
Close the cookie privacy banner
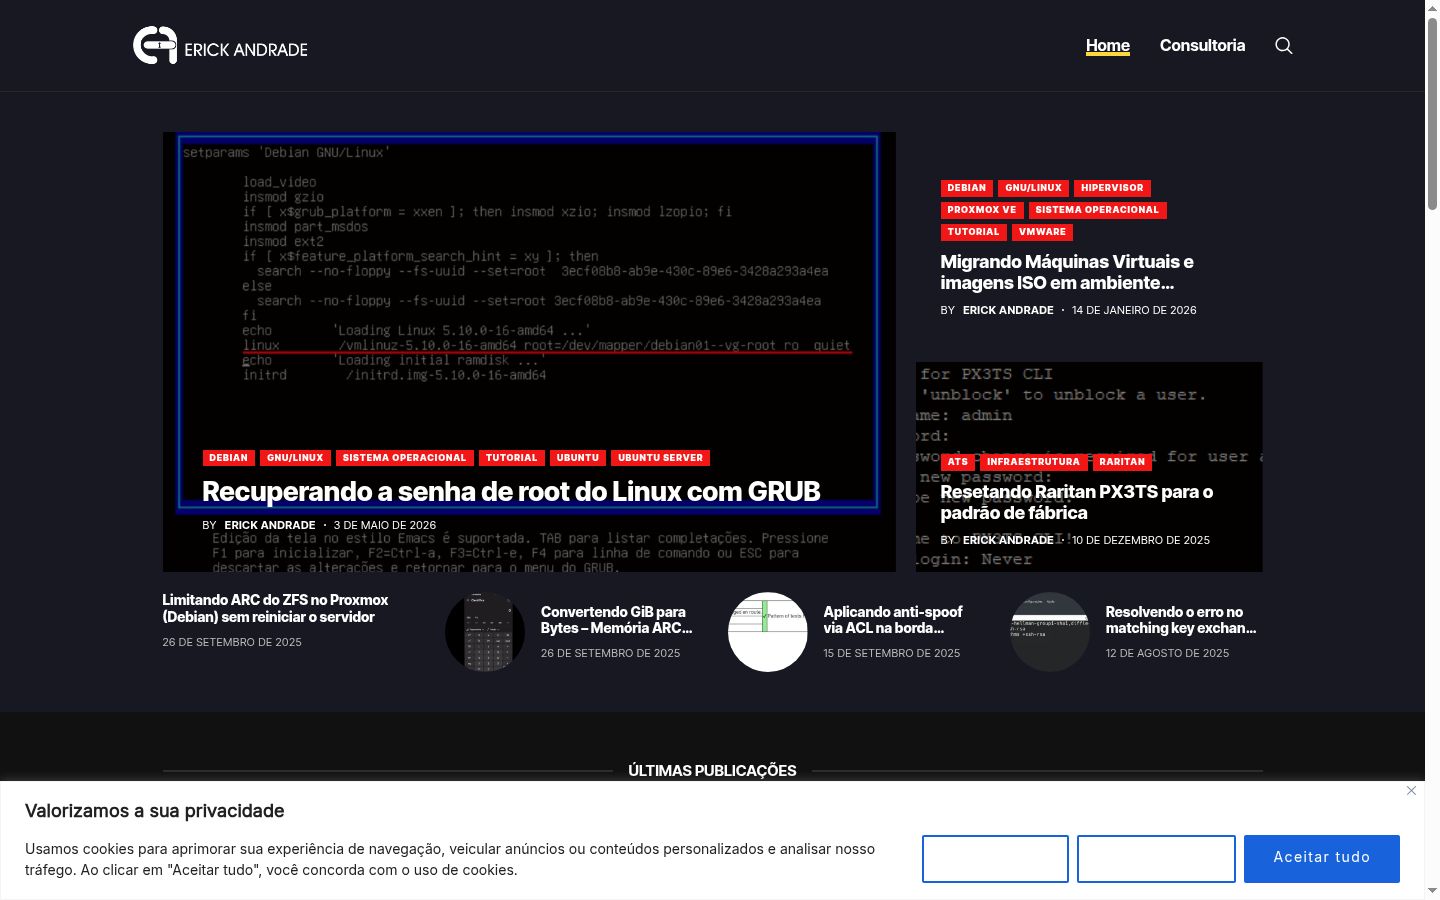tap(1411, 791)
